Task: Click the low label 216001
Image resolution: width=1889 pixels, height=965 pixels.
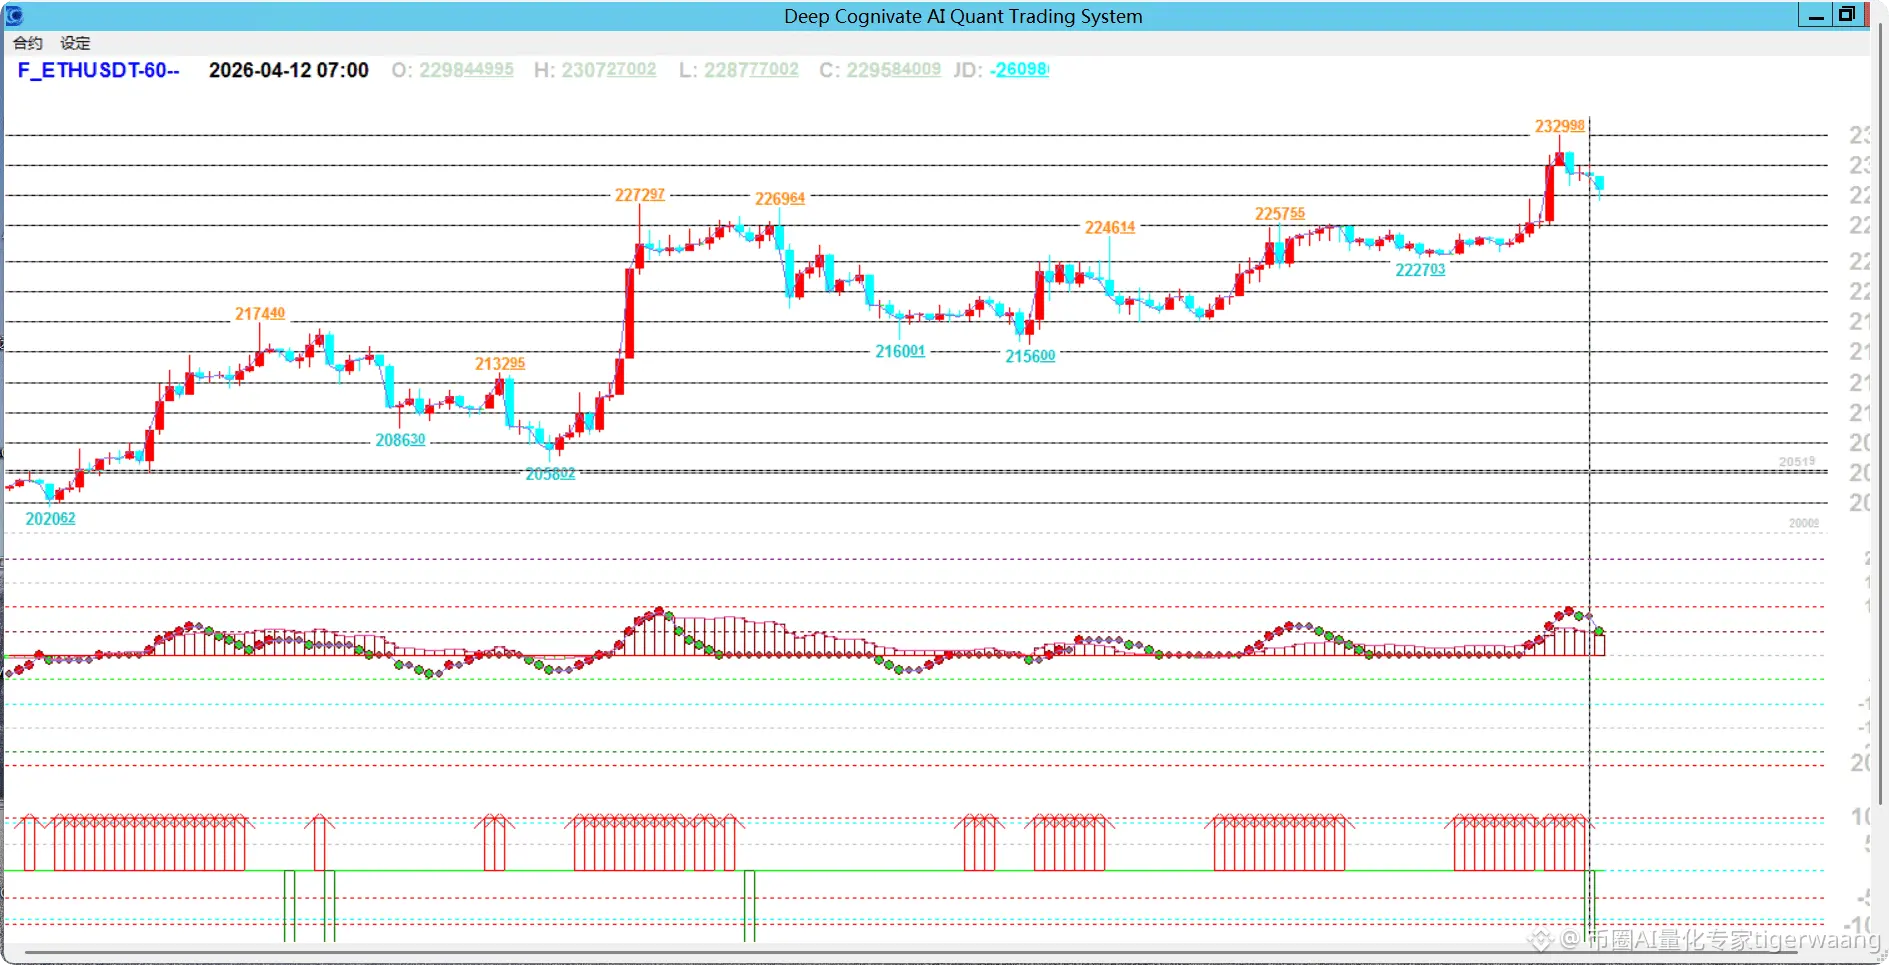Action: click(x=900, y=352)
